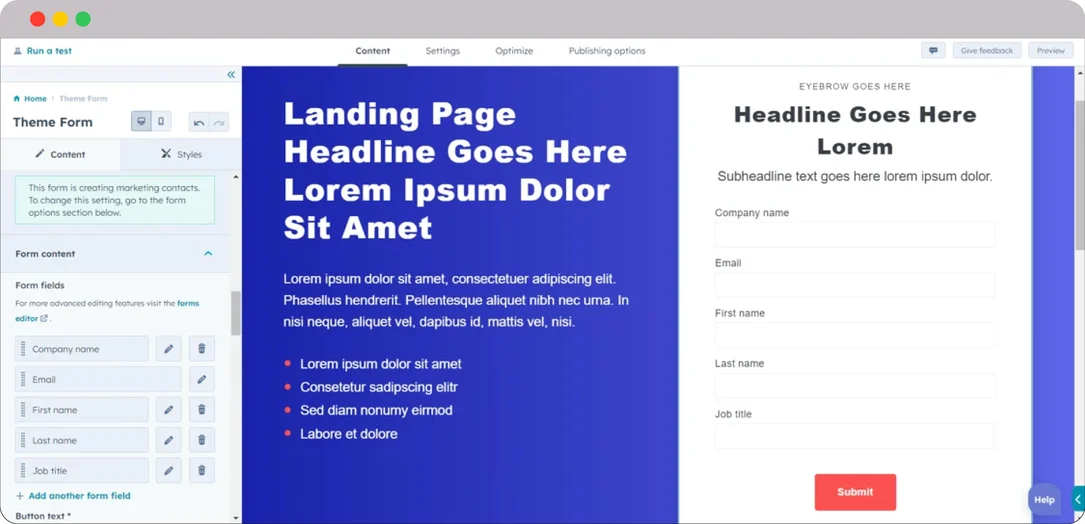Click Headline Goes Here Lorem heading
The image size is (1085, 524).
pos(855,130)
